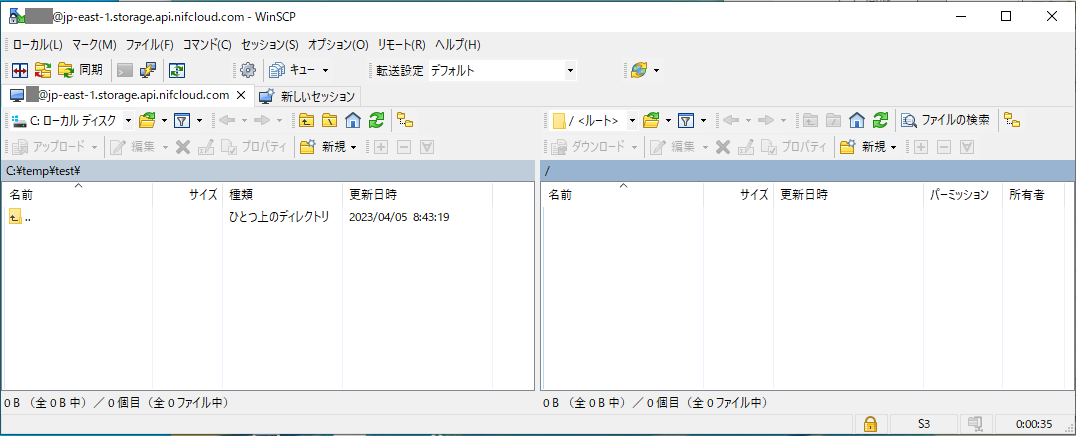Sort local files by 更新日時 column
Screen dimensions: 1076x436
tap(417, 194)
